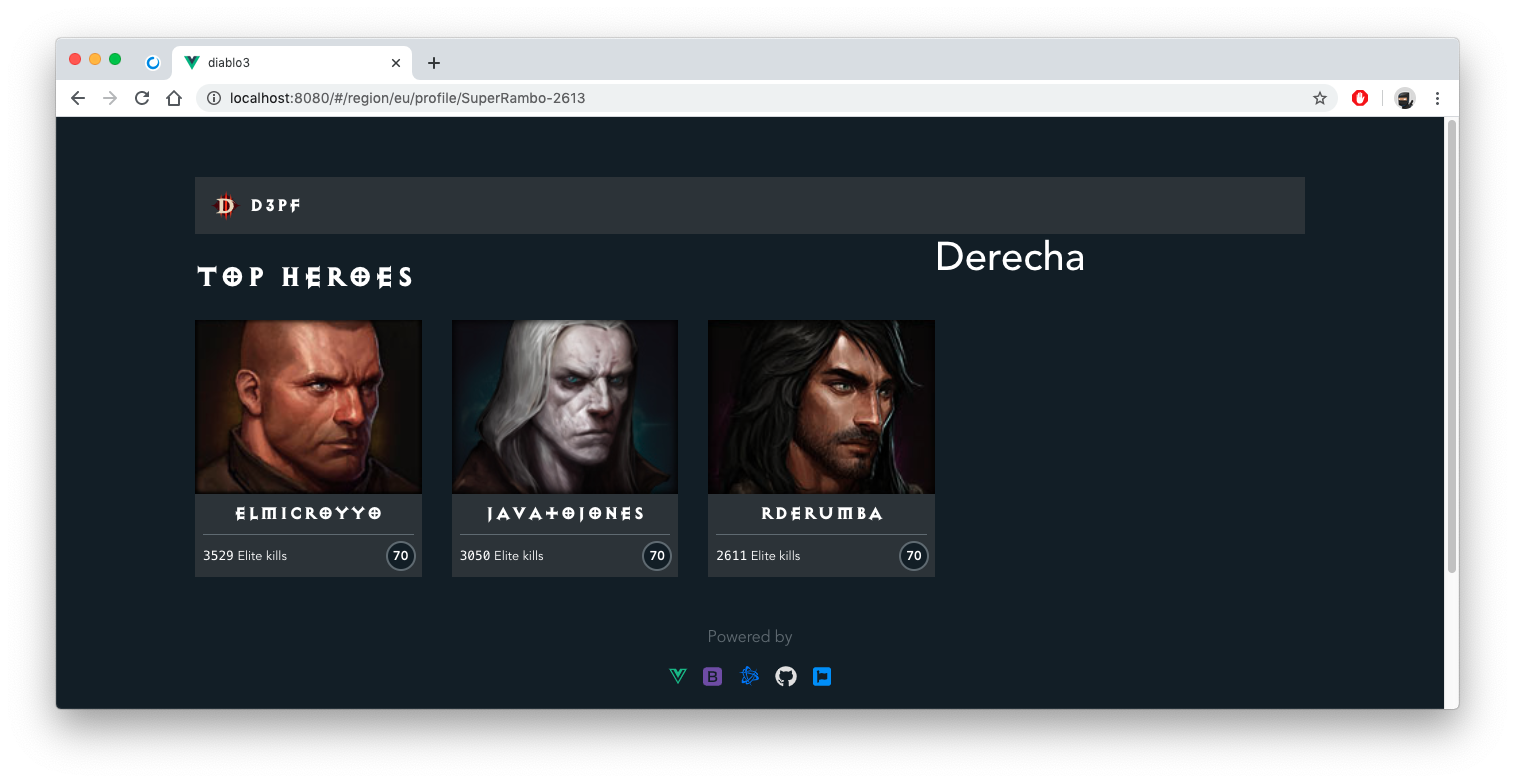
Task: Open the Battle.net logo link in the footer
Action: point(750,677)
